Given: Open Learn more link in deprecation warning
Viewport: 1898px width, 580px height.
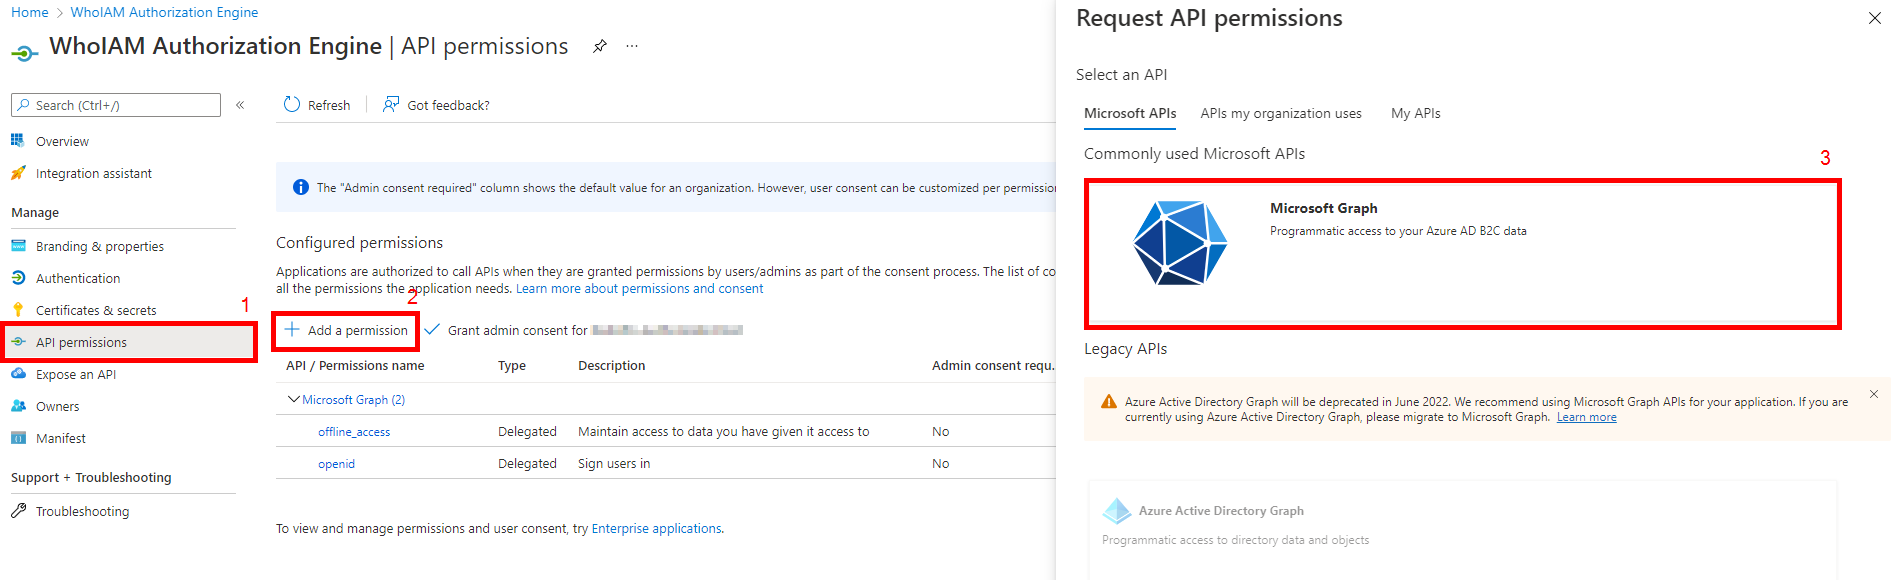Looking at the screenshot, I should [1586, 417].
